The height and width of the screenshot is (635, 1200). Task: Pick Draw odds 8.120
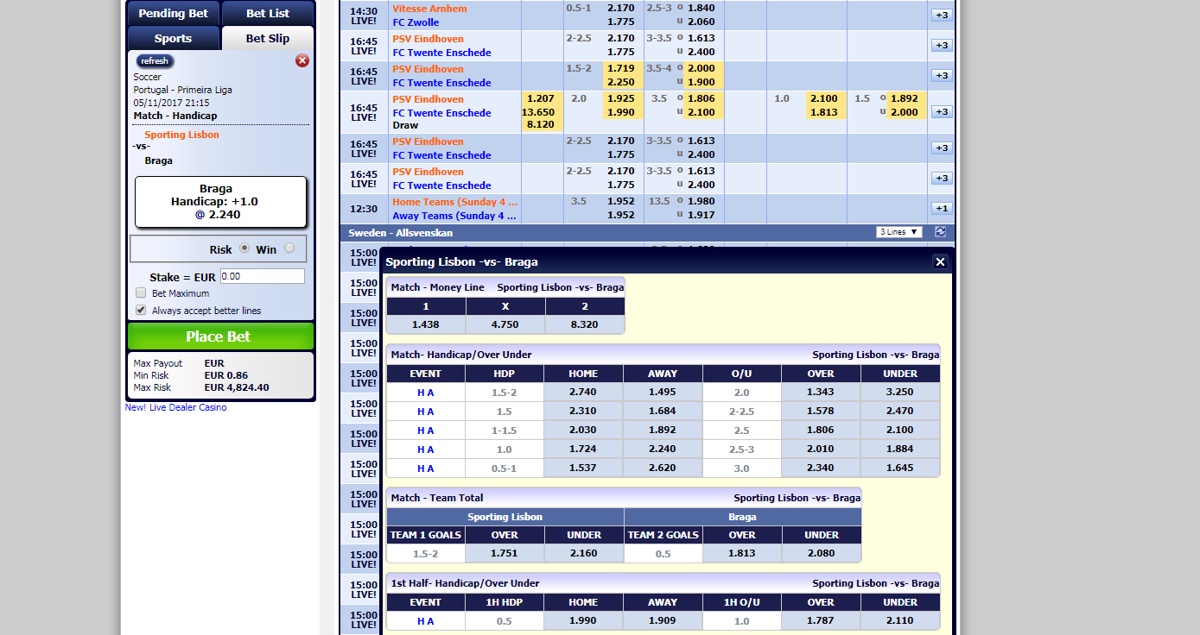(540, 125)
